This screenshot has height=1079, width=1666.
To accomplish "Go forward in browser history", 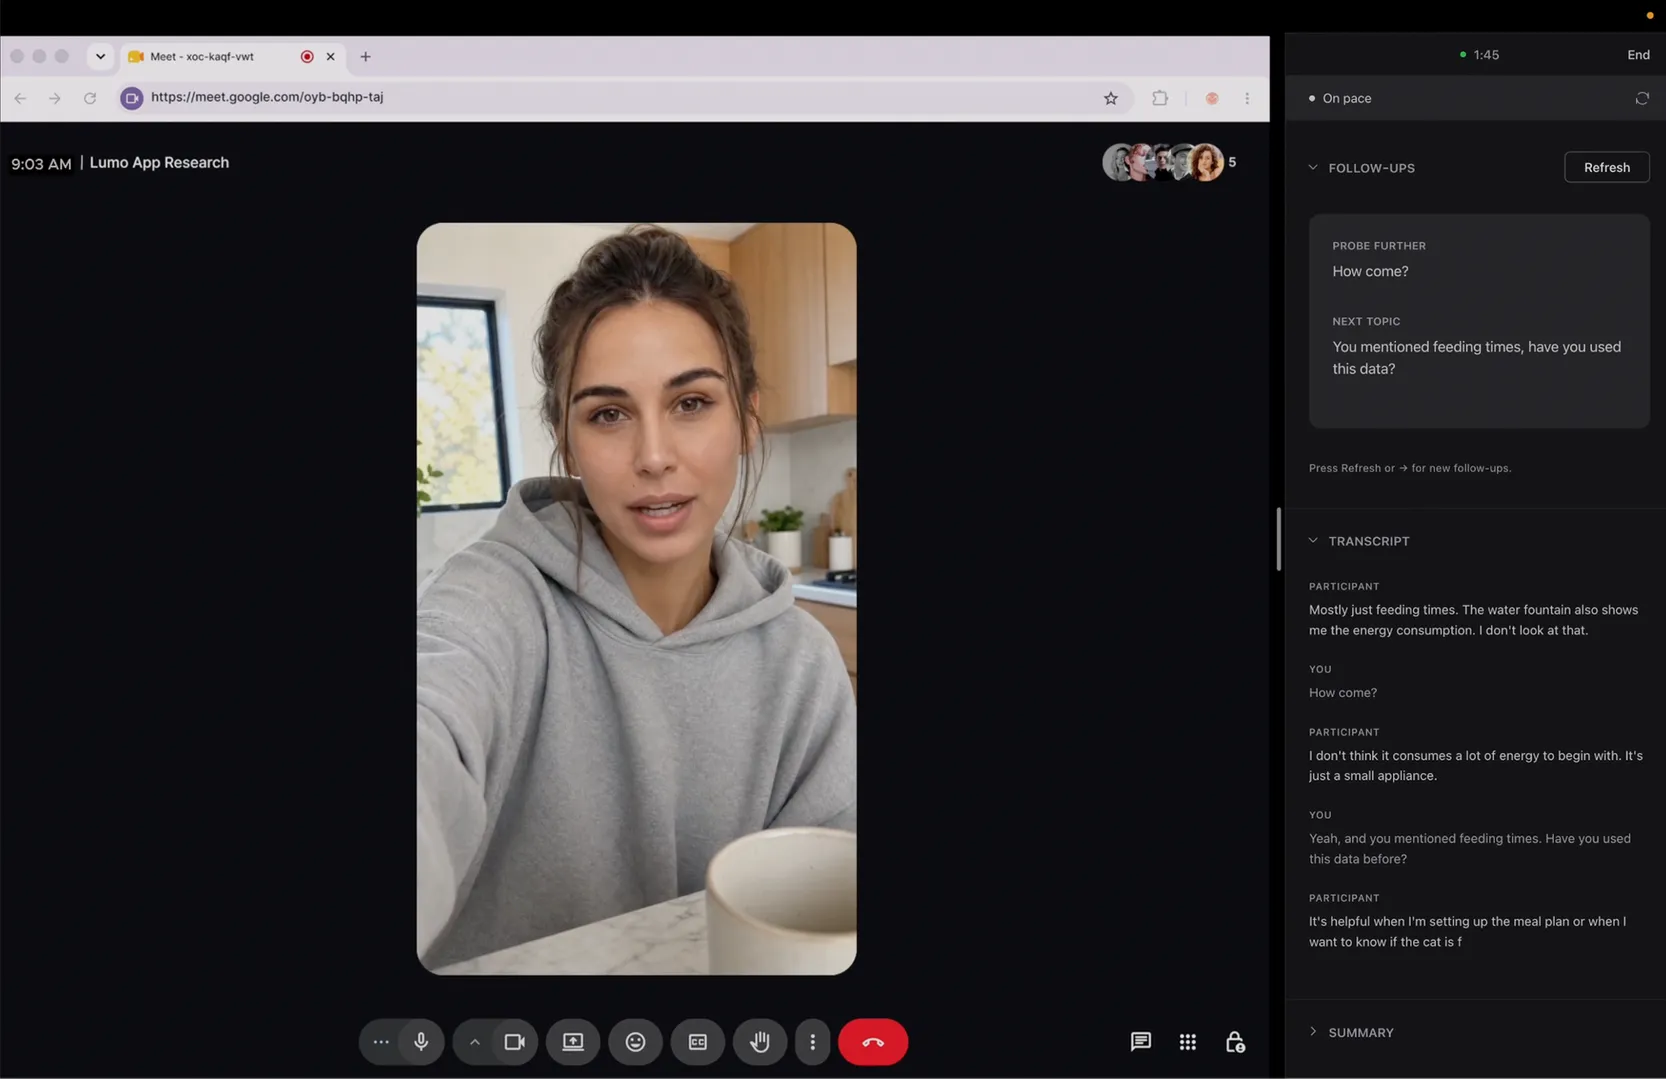I will point(55,98).
